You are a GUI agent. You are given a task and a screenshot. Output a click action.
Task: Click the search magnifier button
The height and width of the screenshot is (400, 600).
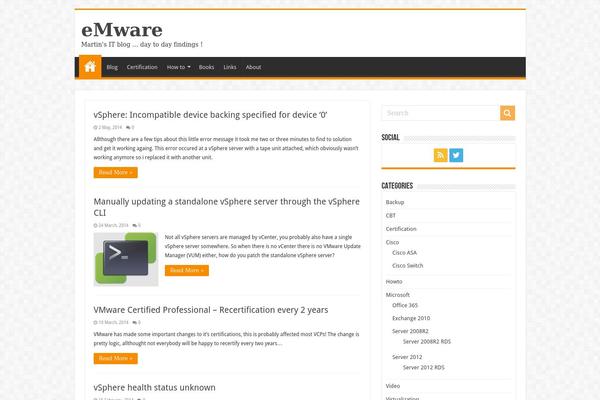coord(507,113)
